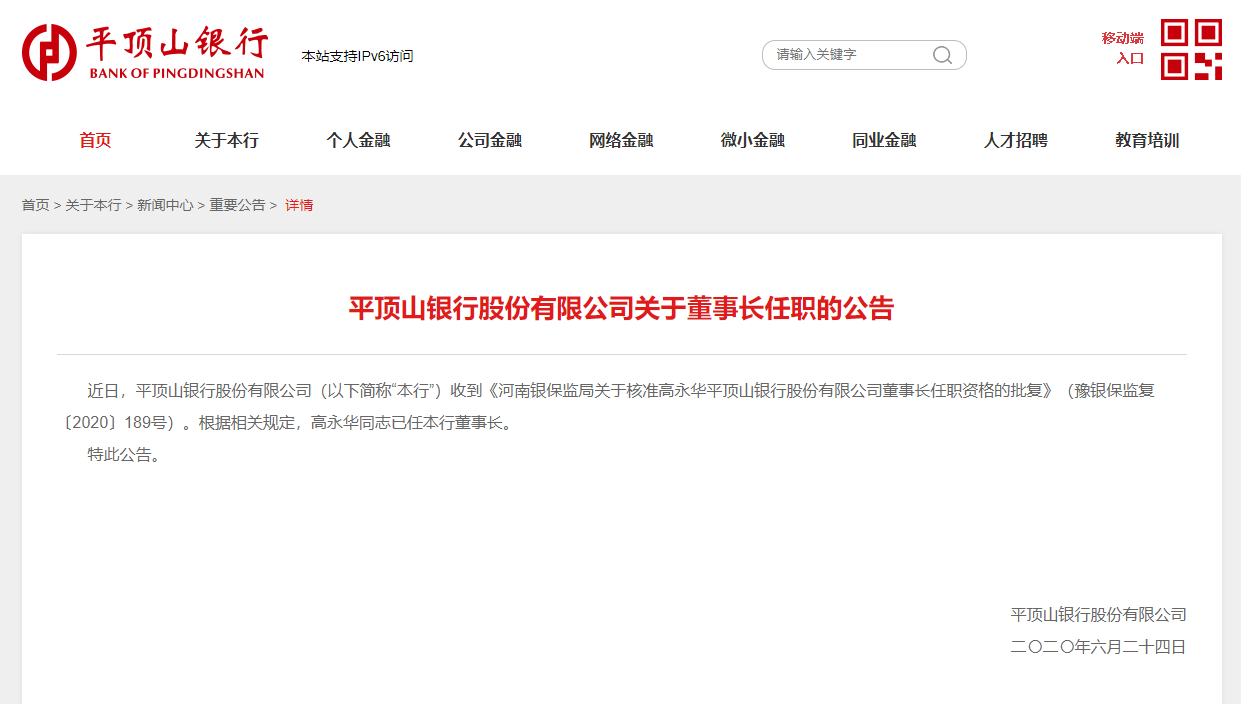
Task: Click 关于本行 in the breadcrumb trail
Action: pos(93,205)
